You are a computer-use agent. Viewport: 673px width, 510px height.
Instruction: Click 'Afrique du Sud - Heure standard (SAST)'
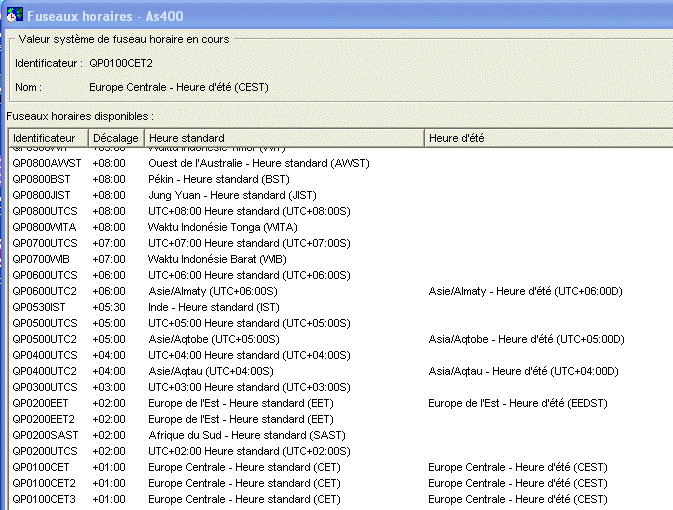click(x=247, y=435)
